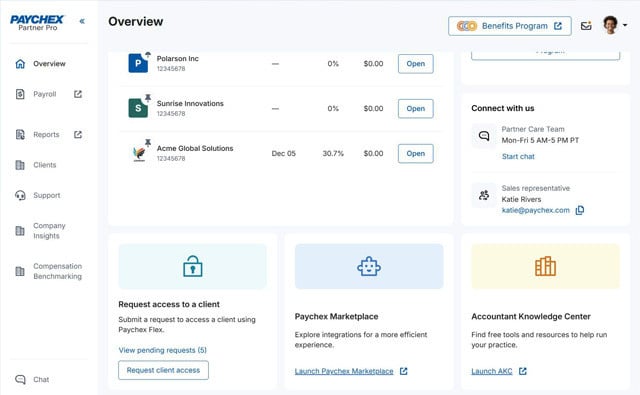Click the Clients building icon
This screenshot has height=395, width=640.
(x=20, y=165)
